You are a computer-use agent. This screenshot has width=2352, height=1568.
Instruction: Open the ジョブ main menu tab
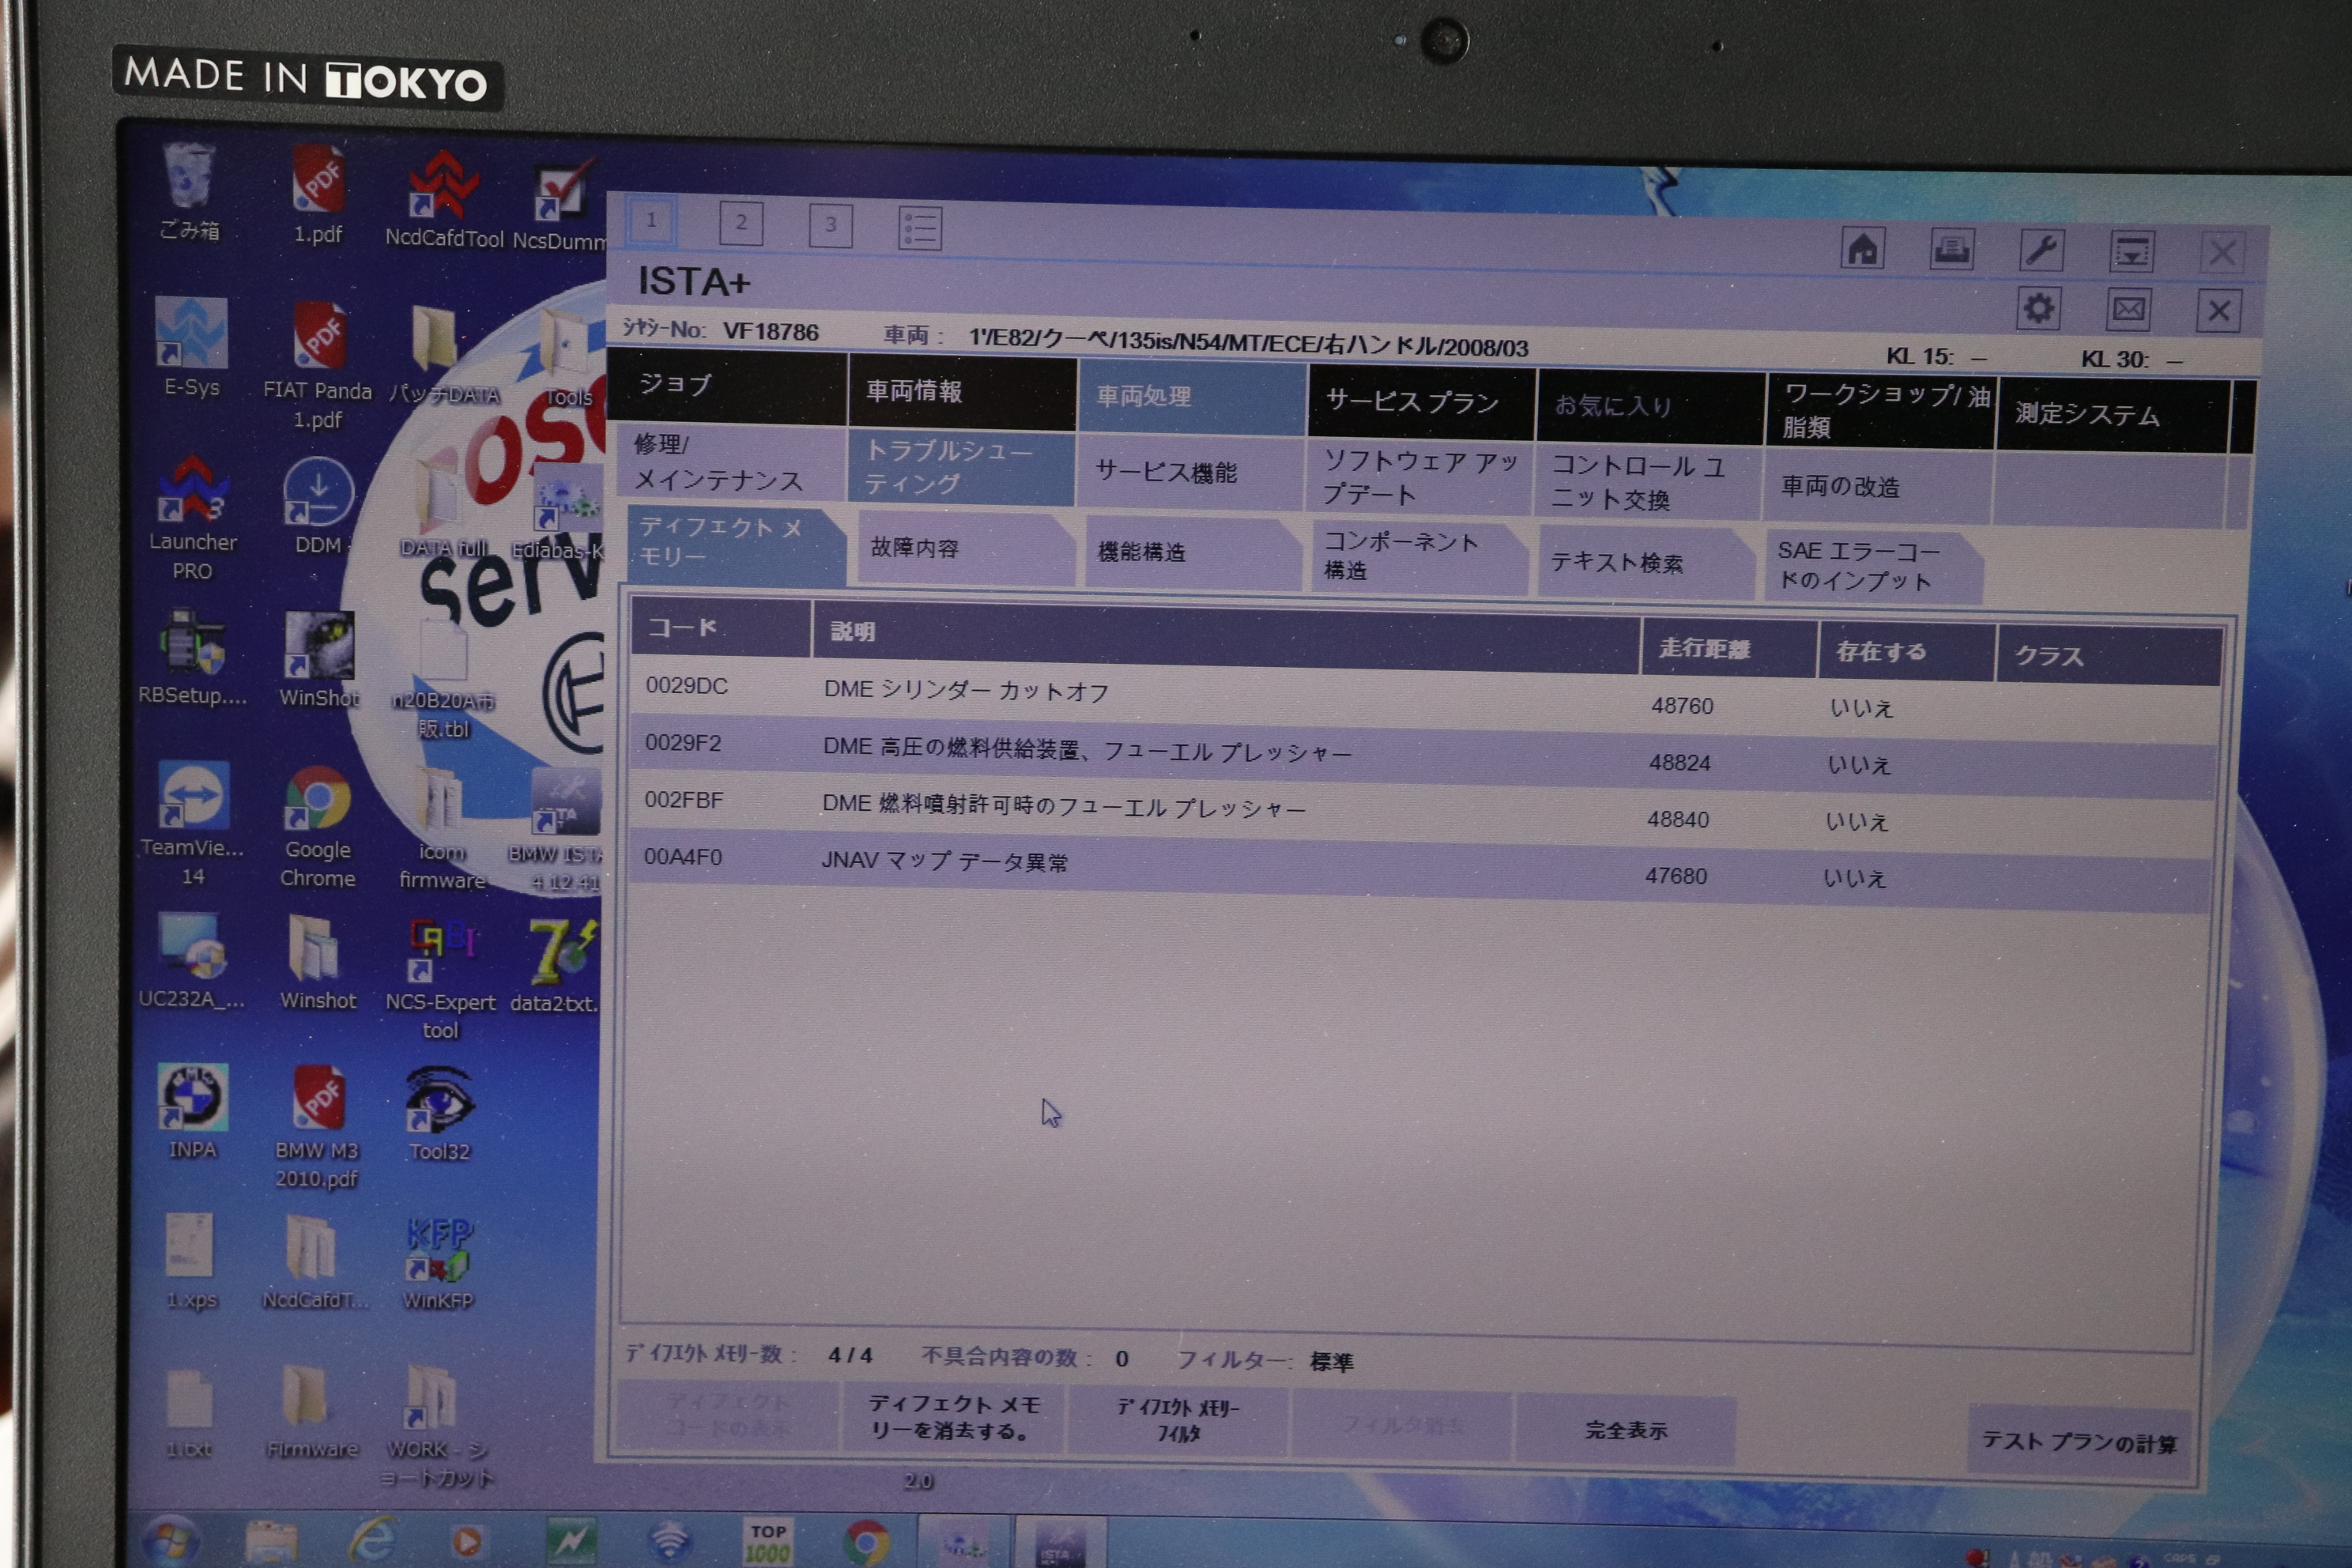pos(727,385)
